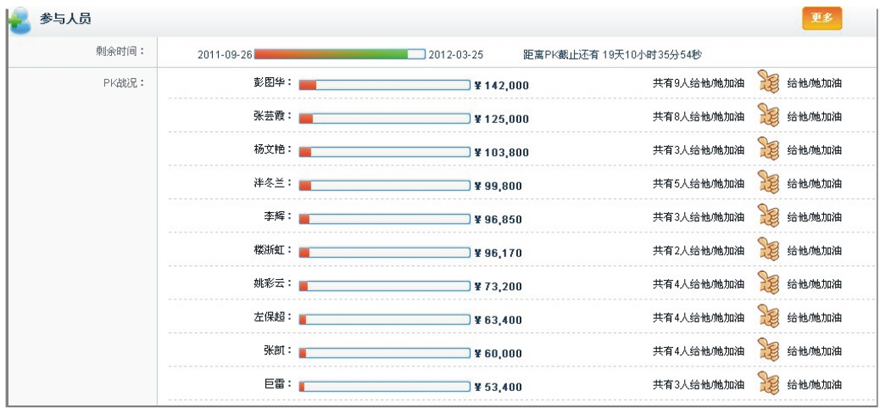Click 给他/她加油 link in the ¥63,400 row
The width and height of the screenshot is (880, 408).
pos(814,318)
